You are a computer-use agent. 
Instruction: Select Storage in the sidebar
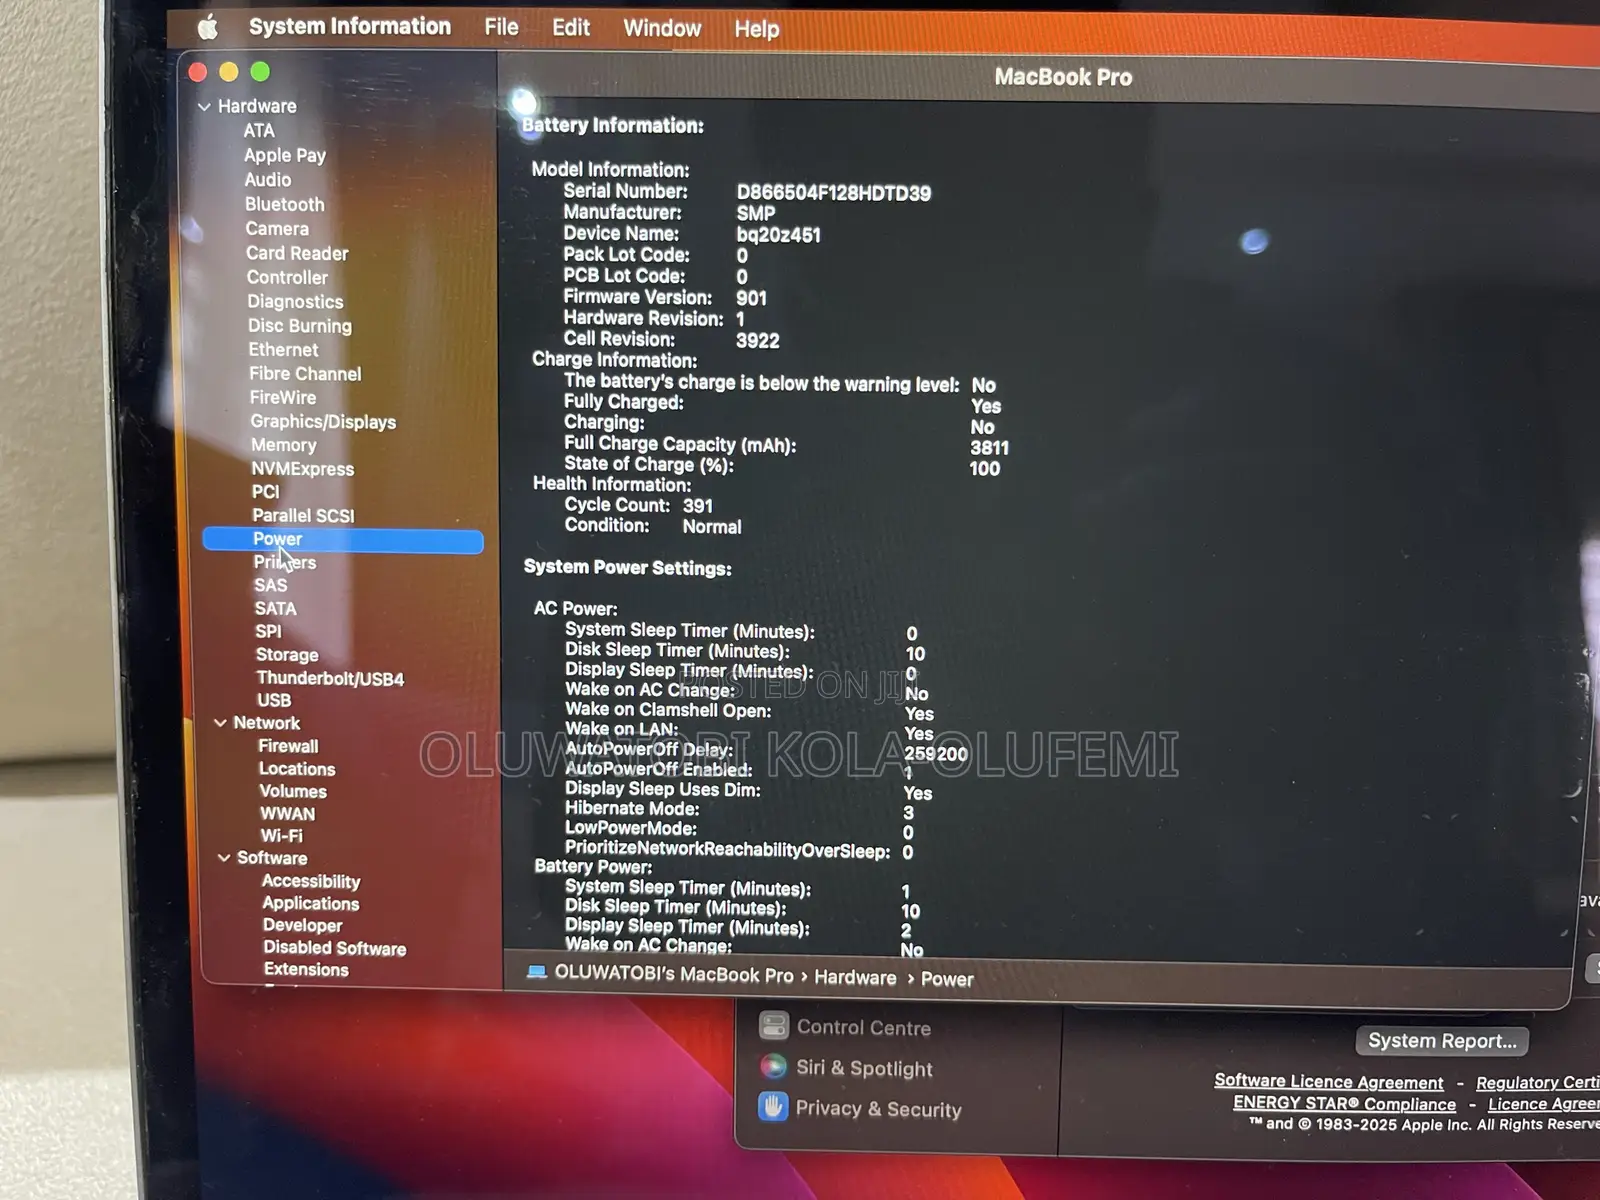click(x=287, y=655)
